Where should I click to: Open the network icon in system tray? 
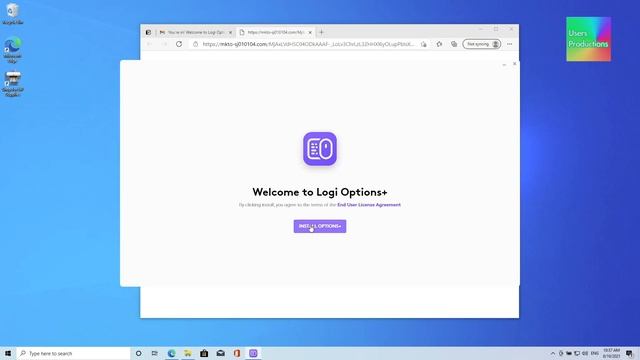(577, 353)
